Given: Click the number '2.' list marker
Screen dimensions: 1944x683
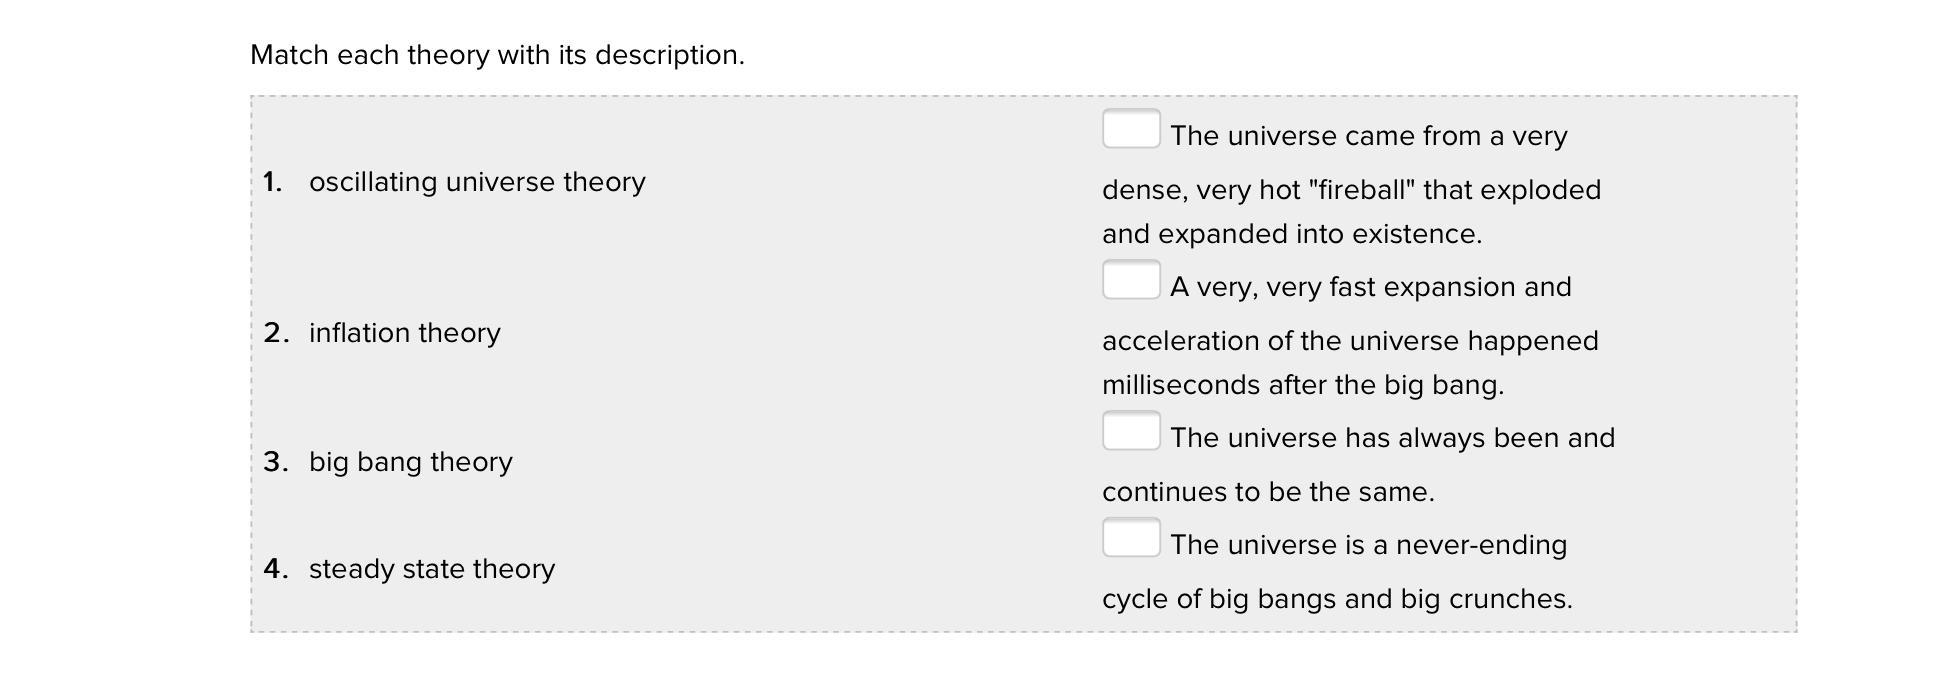Looking at the screenshot, I should (276, 333).
